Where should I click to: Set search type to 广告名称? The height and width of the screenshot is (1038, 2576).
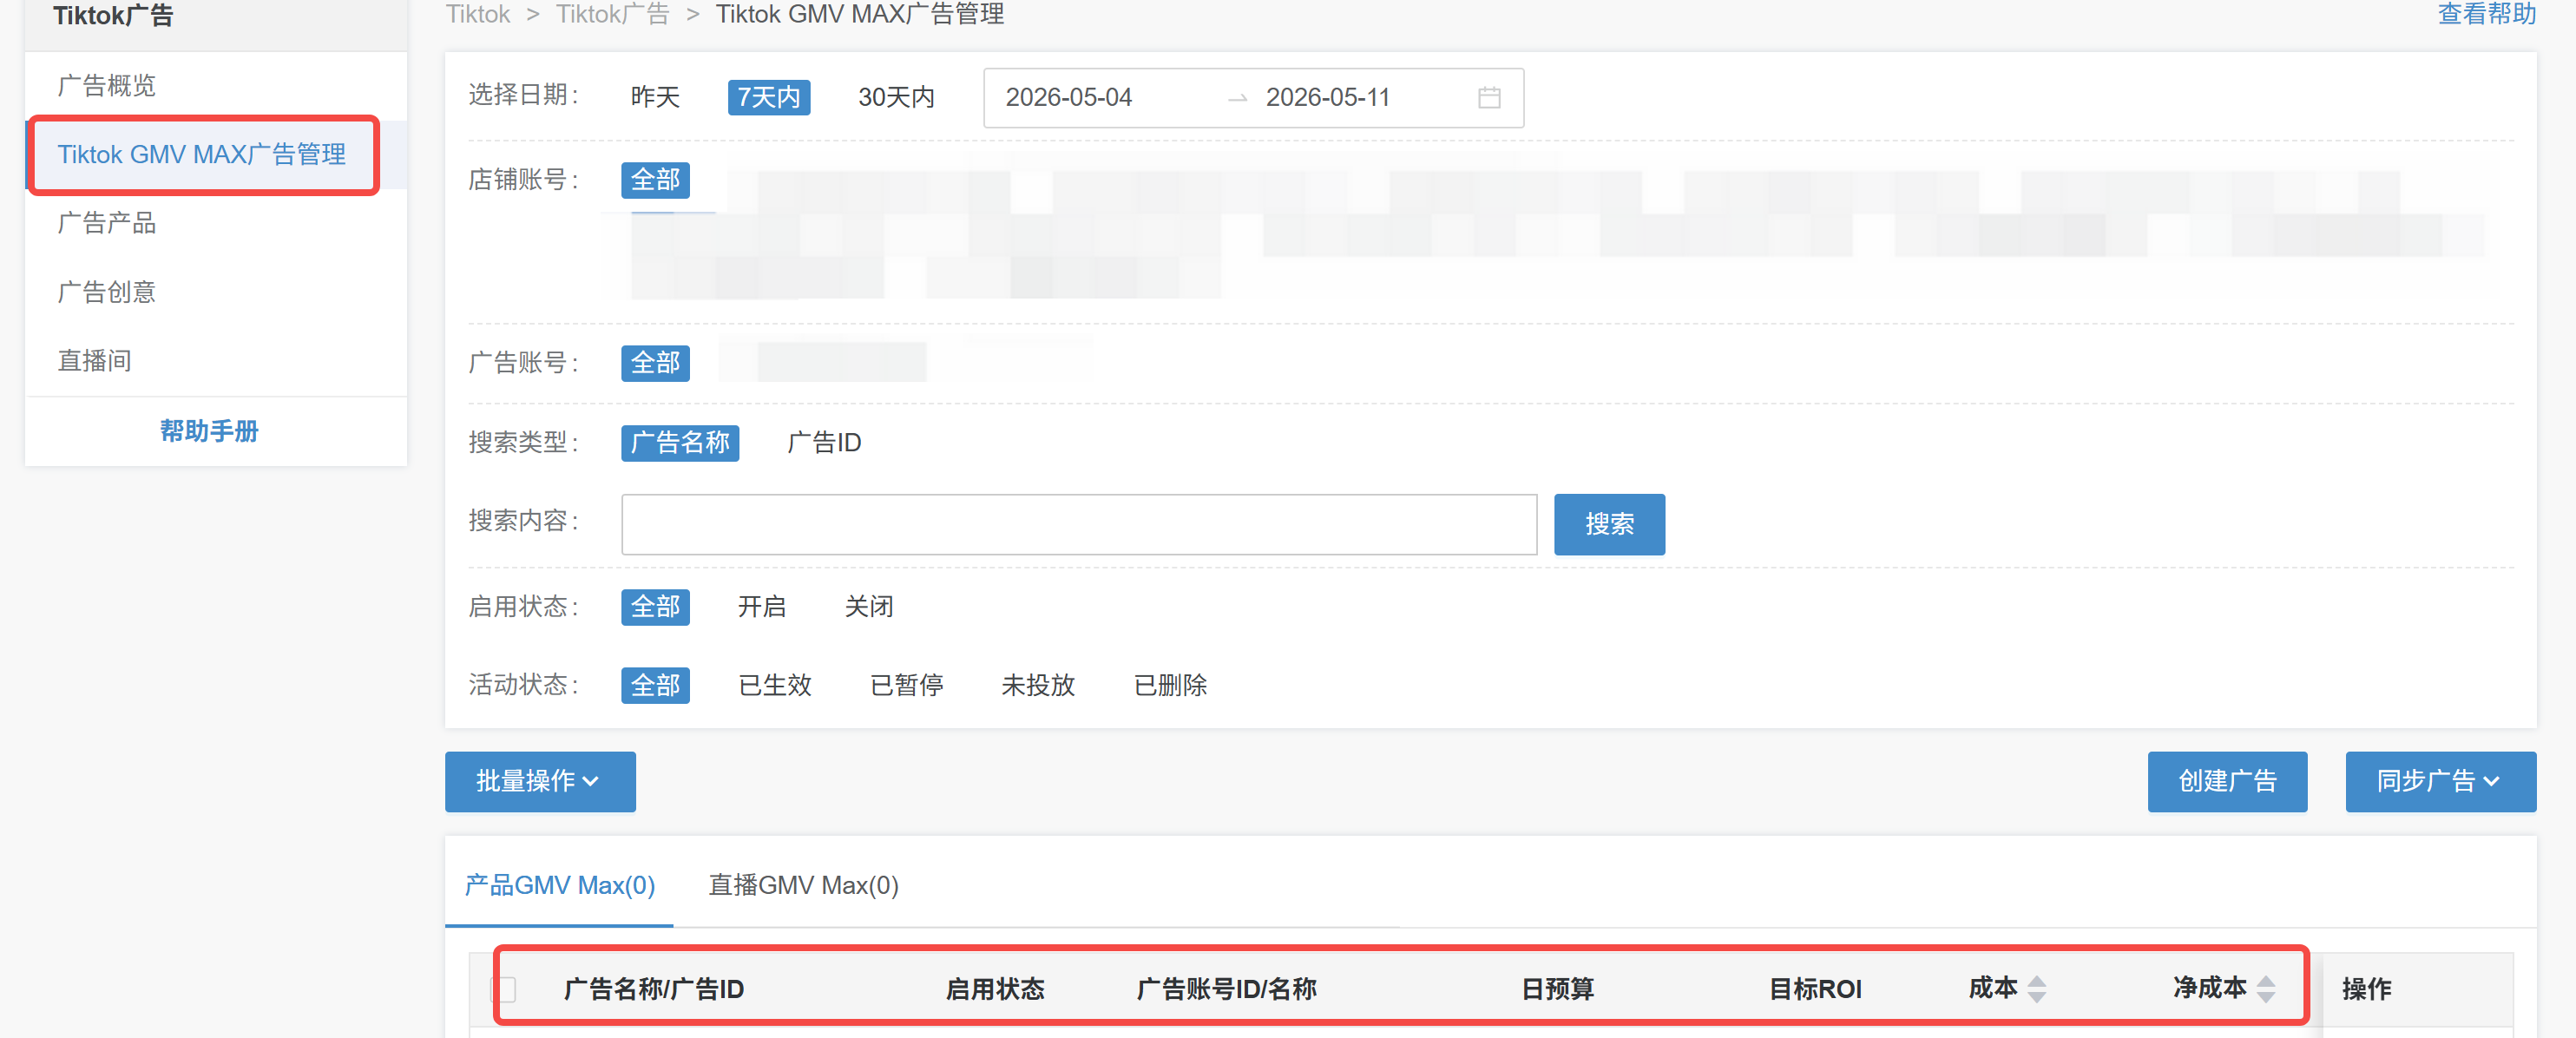(x=680, y=443)
